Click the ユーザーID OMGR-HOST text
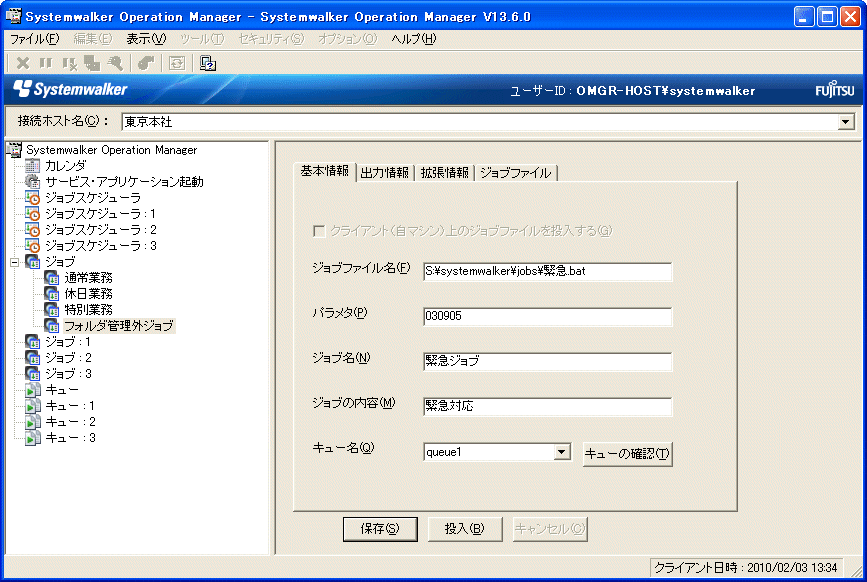867x582 pixels. [x=632, y=91]
